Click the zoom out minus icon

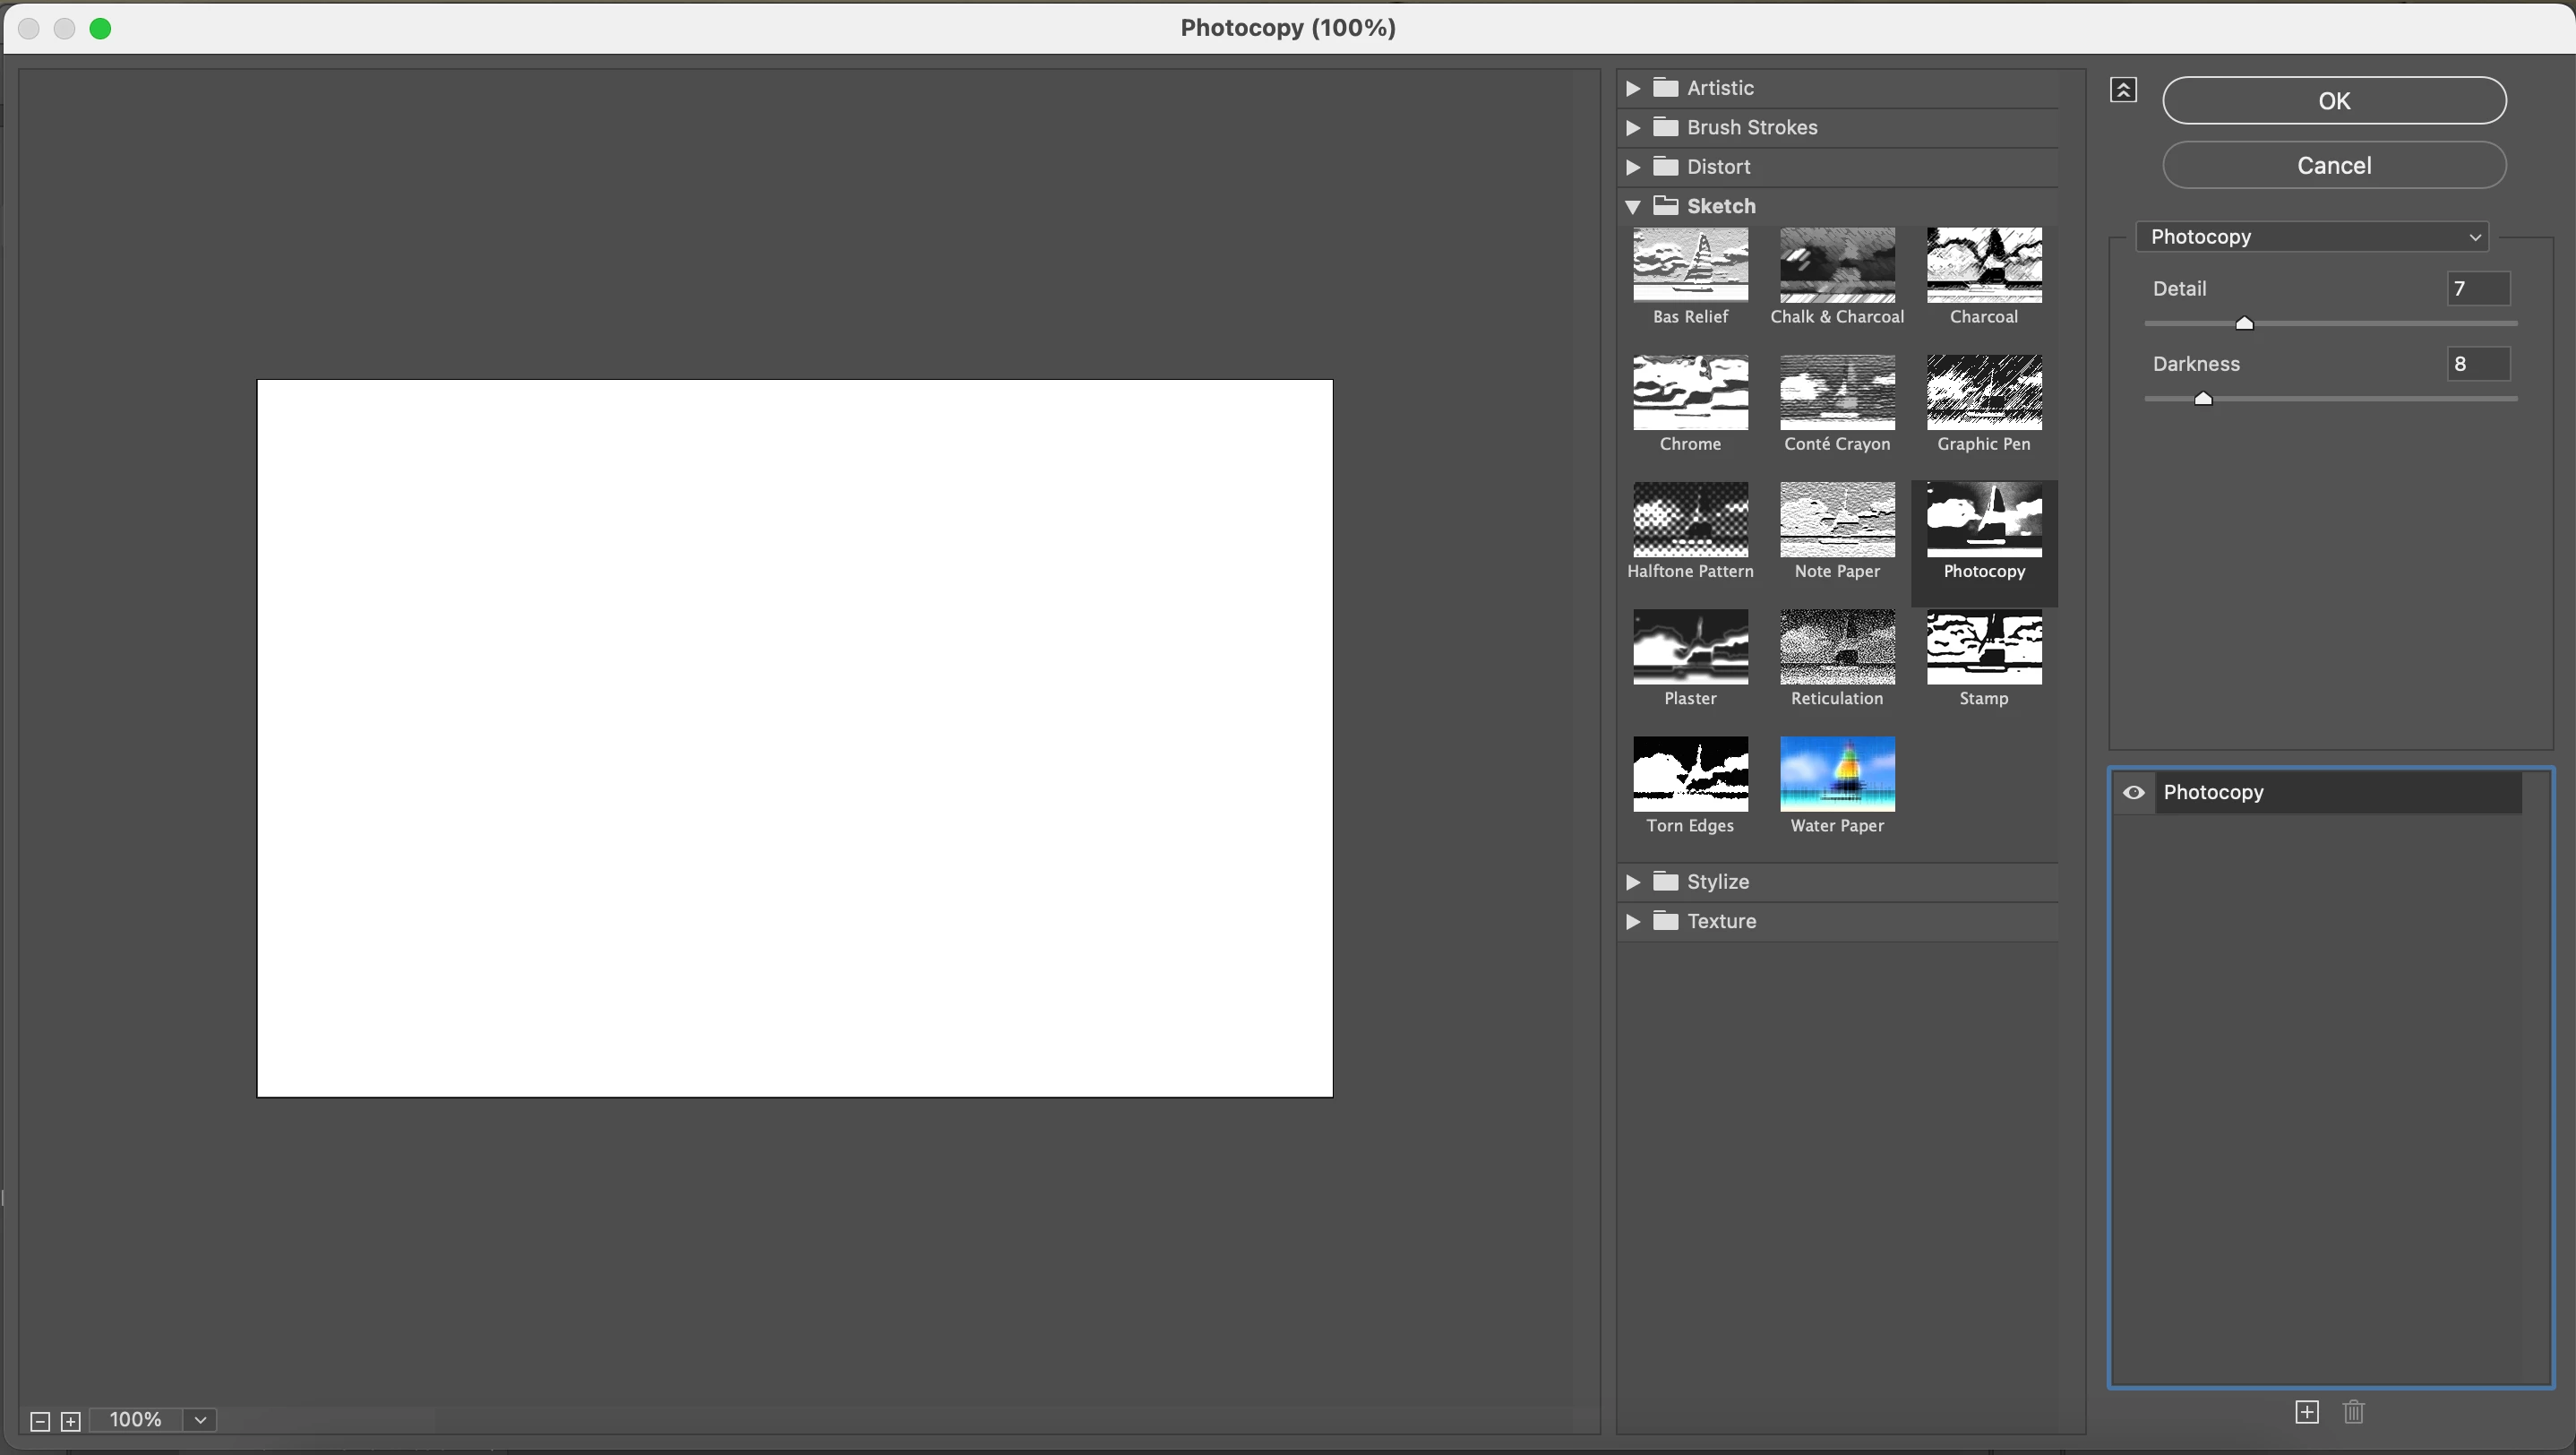click(x=40, y=1421)
